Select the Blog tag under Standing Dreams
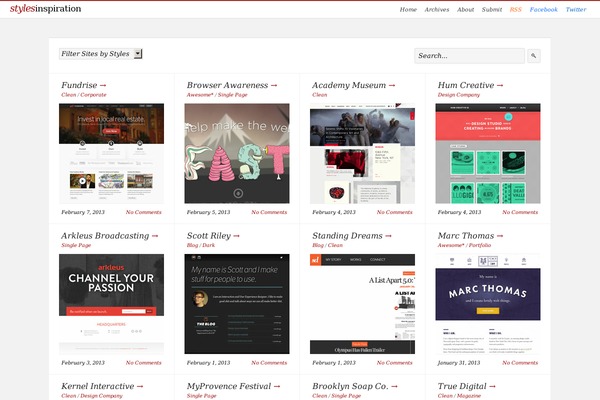The width and height of the screenshot is (600, 400). [318, 245]
